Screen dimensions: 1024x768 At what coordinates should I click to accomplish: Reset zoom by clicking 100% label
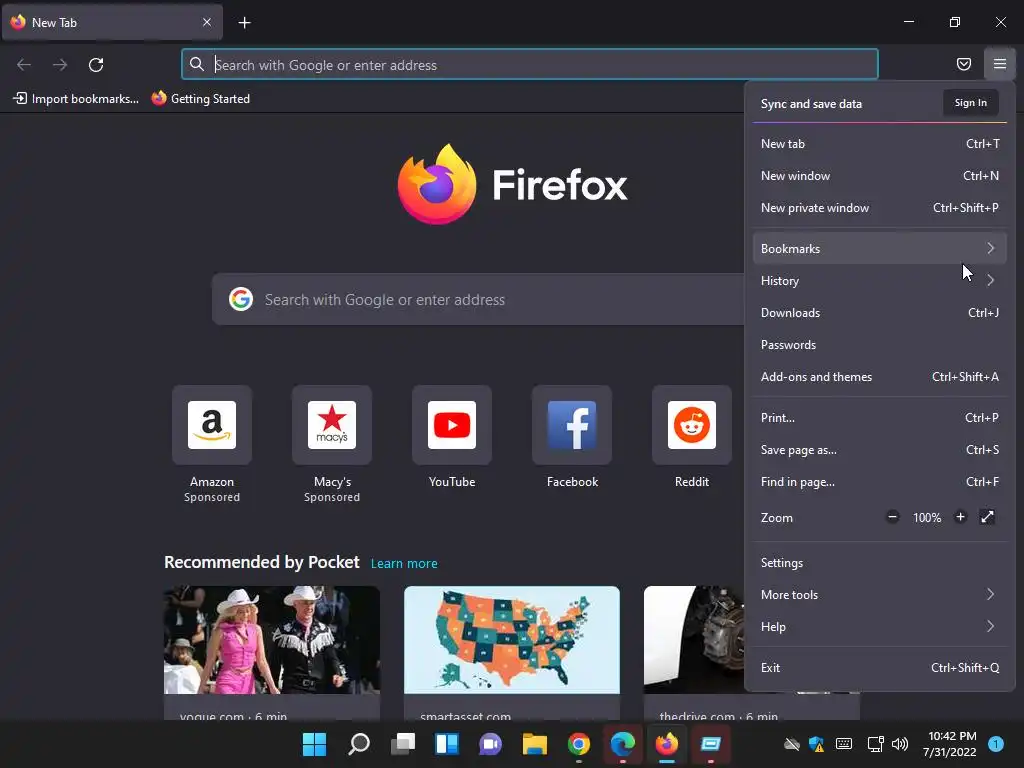point(927,518)
